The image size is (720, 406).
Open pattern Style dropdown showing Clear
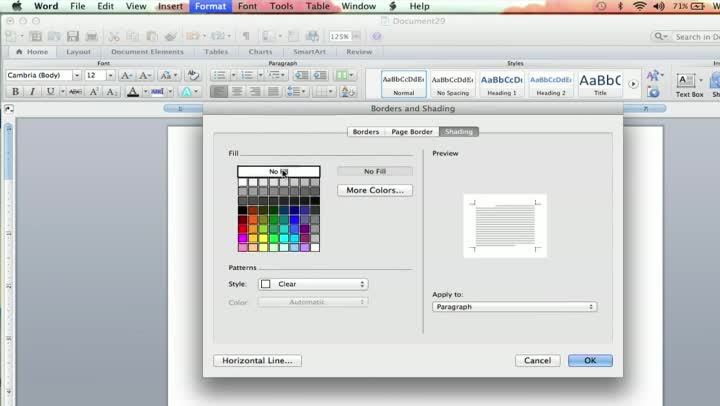click(x=313, y=284)
